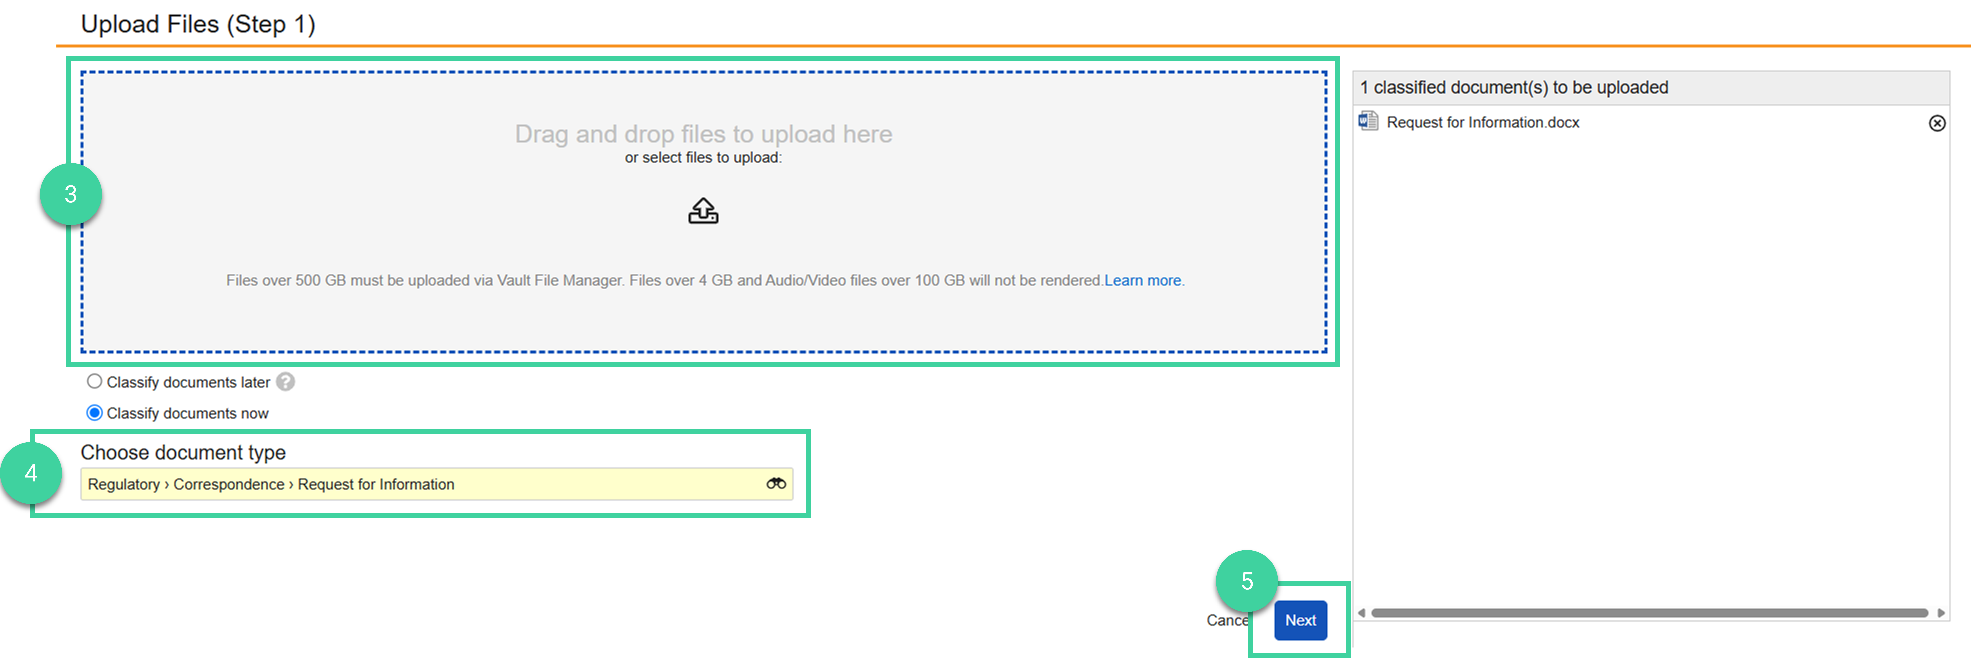The image size is (1971, 672).
Task: Click 'or select files to upload' text
Action: (x=703, y=158)
